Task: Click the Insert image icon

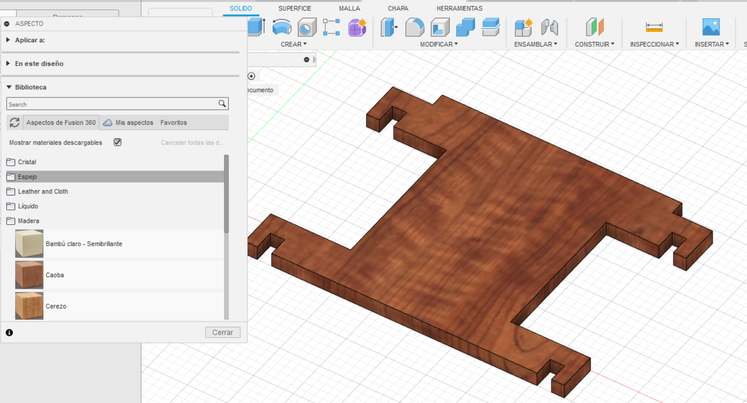Action: point(710,27)
